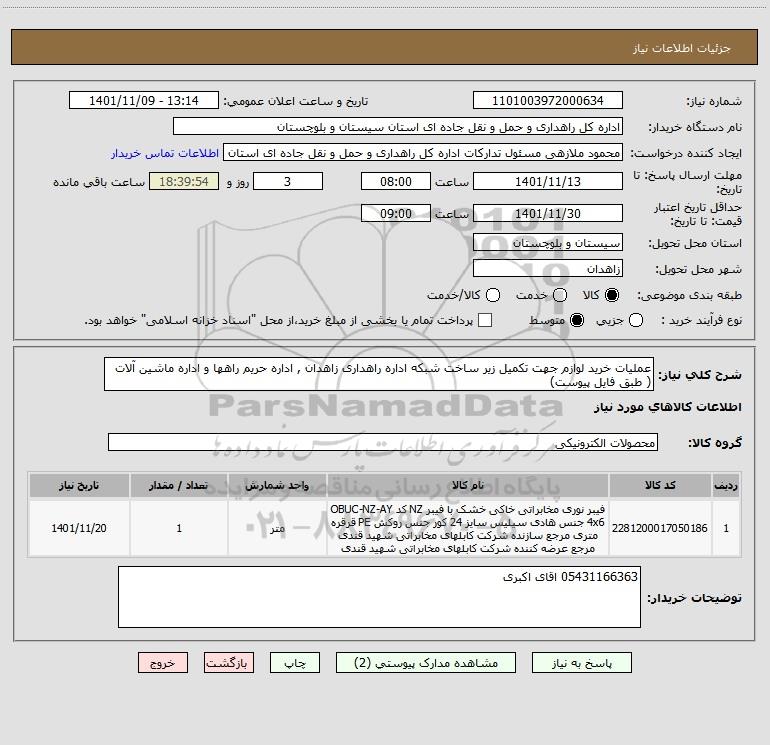Click the خروج exit button

point(163,663)
